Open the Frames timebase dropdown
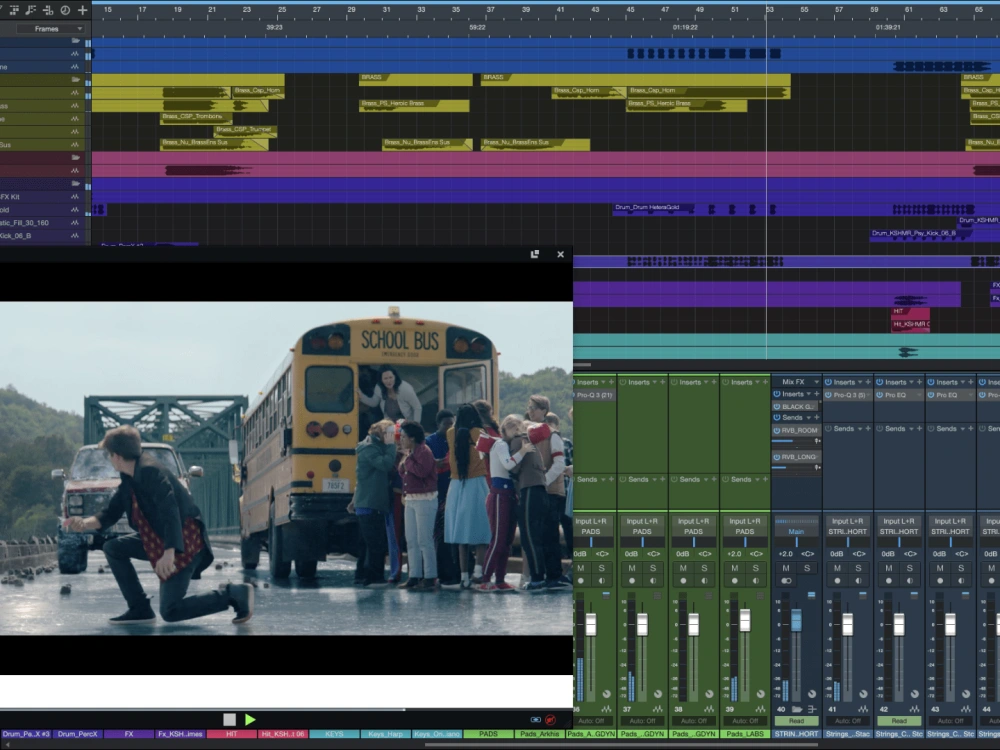1000x750 pixels. click(x=50, y=29)
